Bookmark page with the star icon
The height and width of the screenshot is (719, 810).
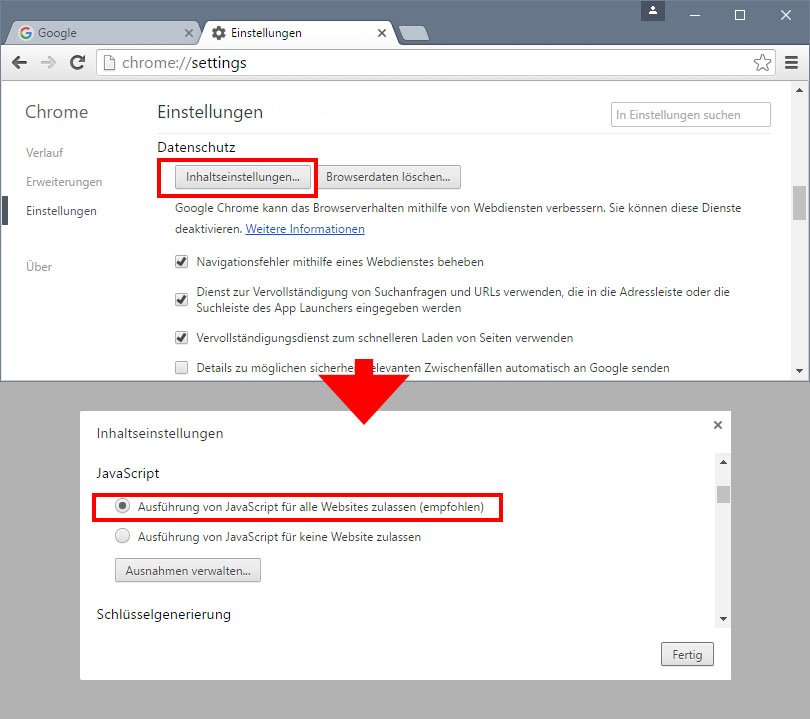[762, 63]
